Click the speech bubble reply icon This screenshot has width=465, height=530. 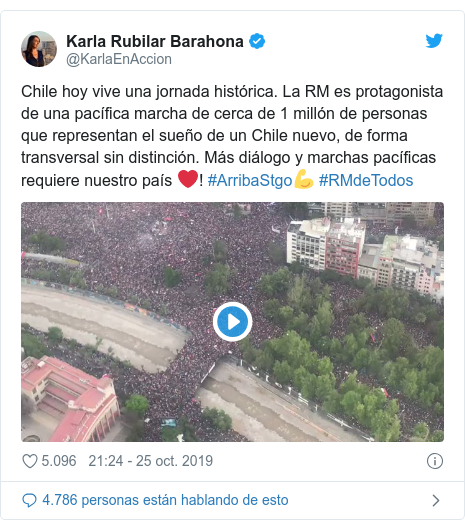click(29, 500)
